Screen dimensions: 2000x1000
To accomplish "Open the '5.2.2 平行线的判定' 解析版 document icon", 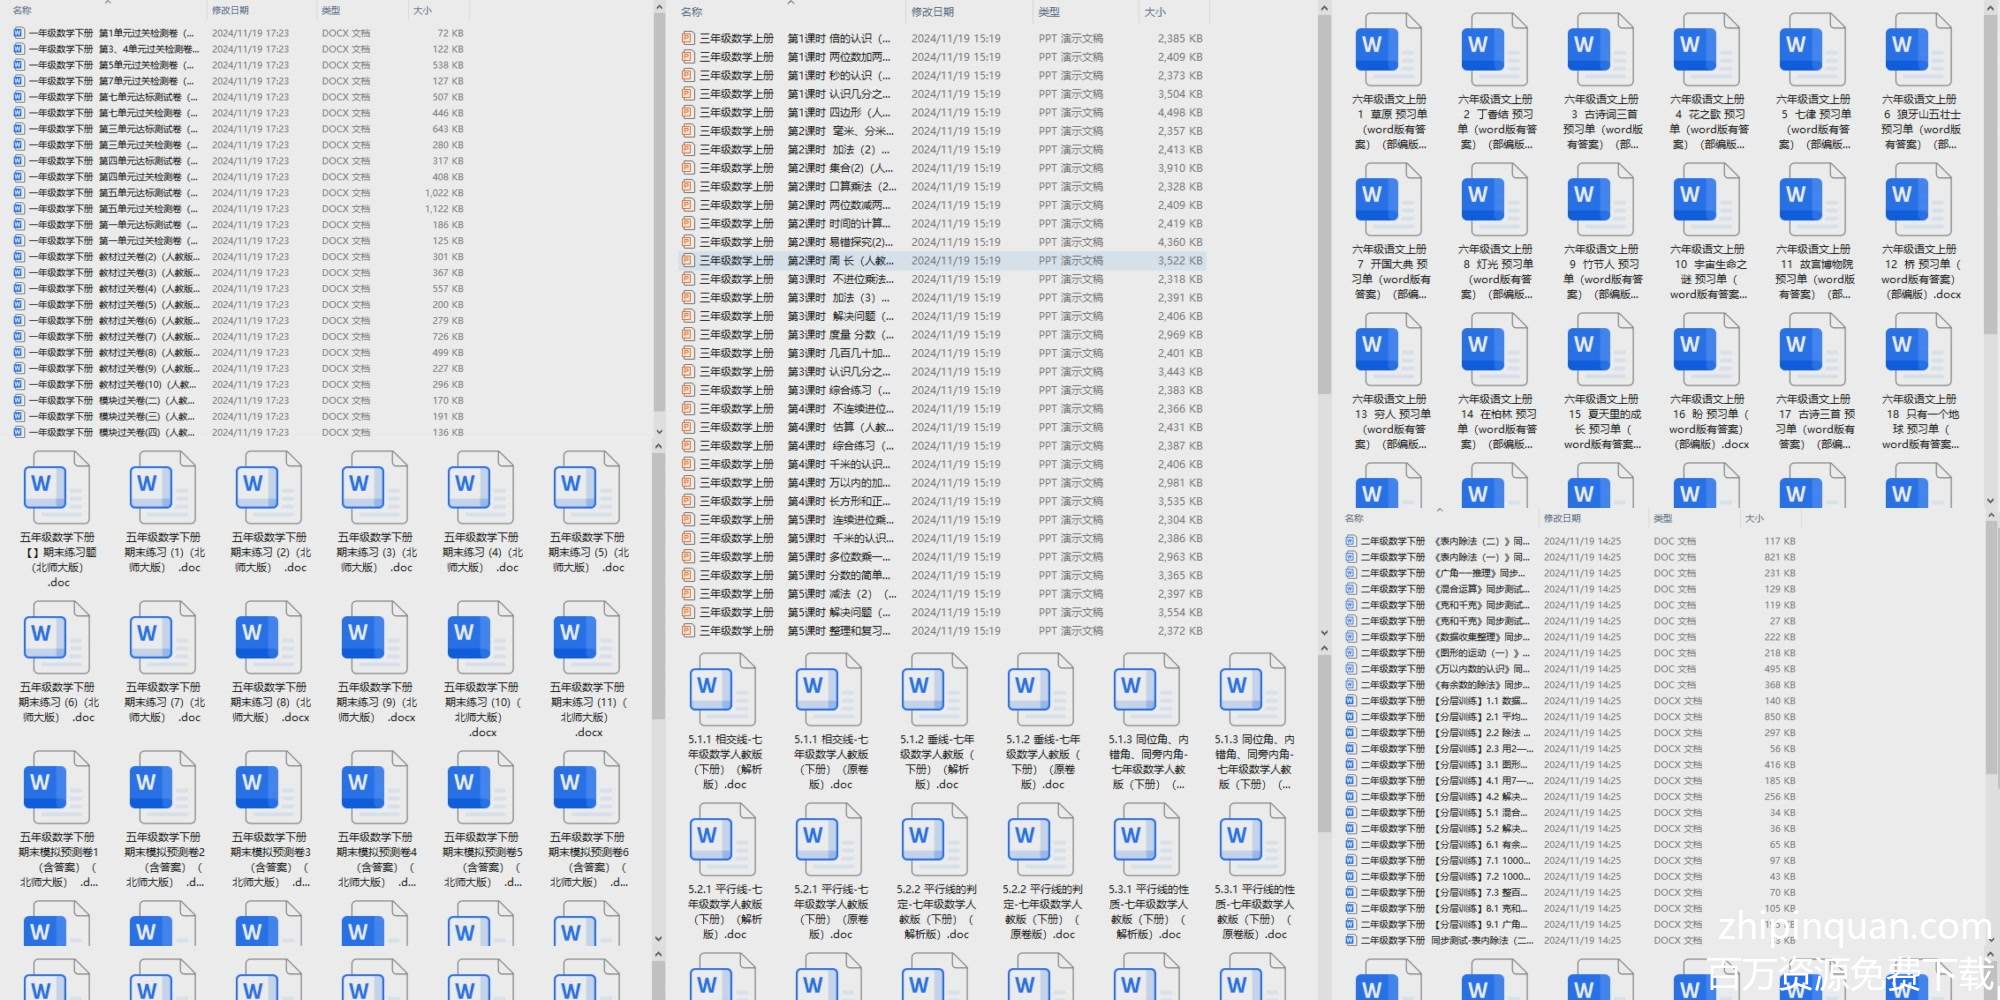I will (x=935, y=842).
